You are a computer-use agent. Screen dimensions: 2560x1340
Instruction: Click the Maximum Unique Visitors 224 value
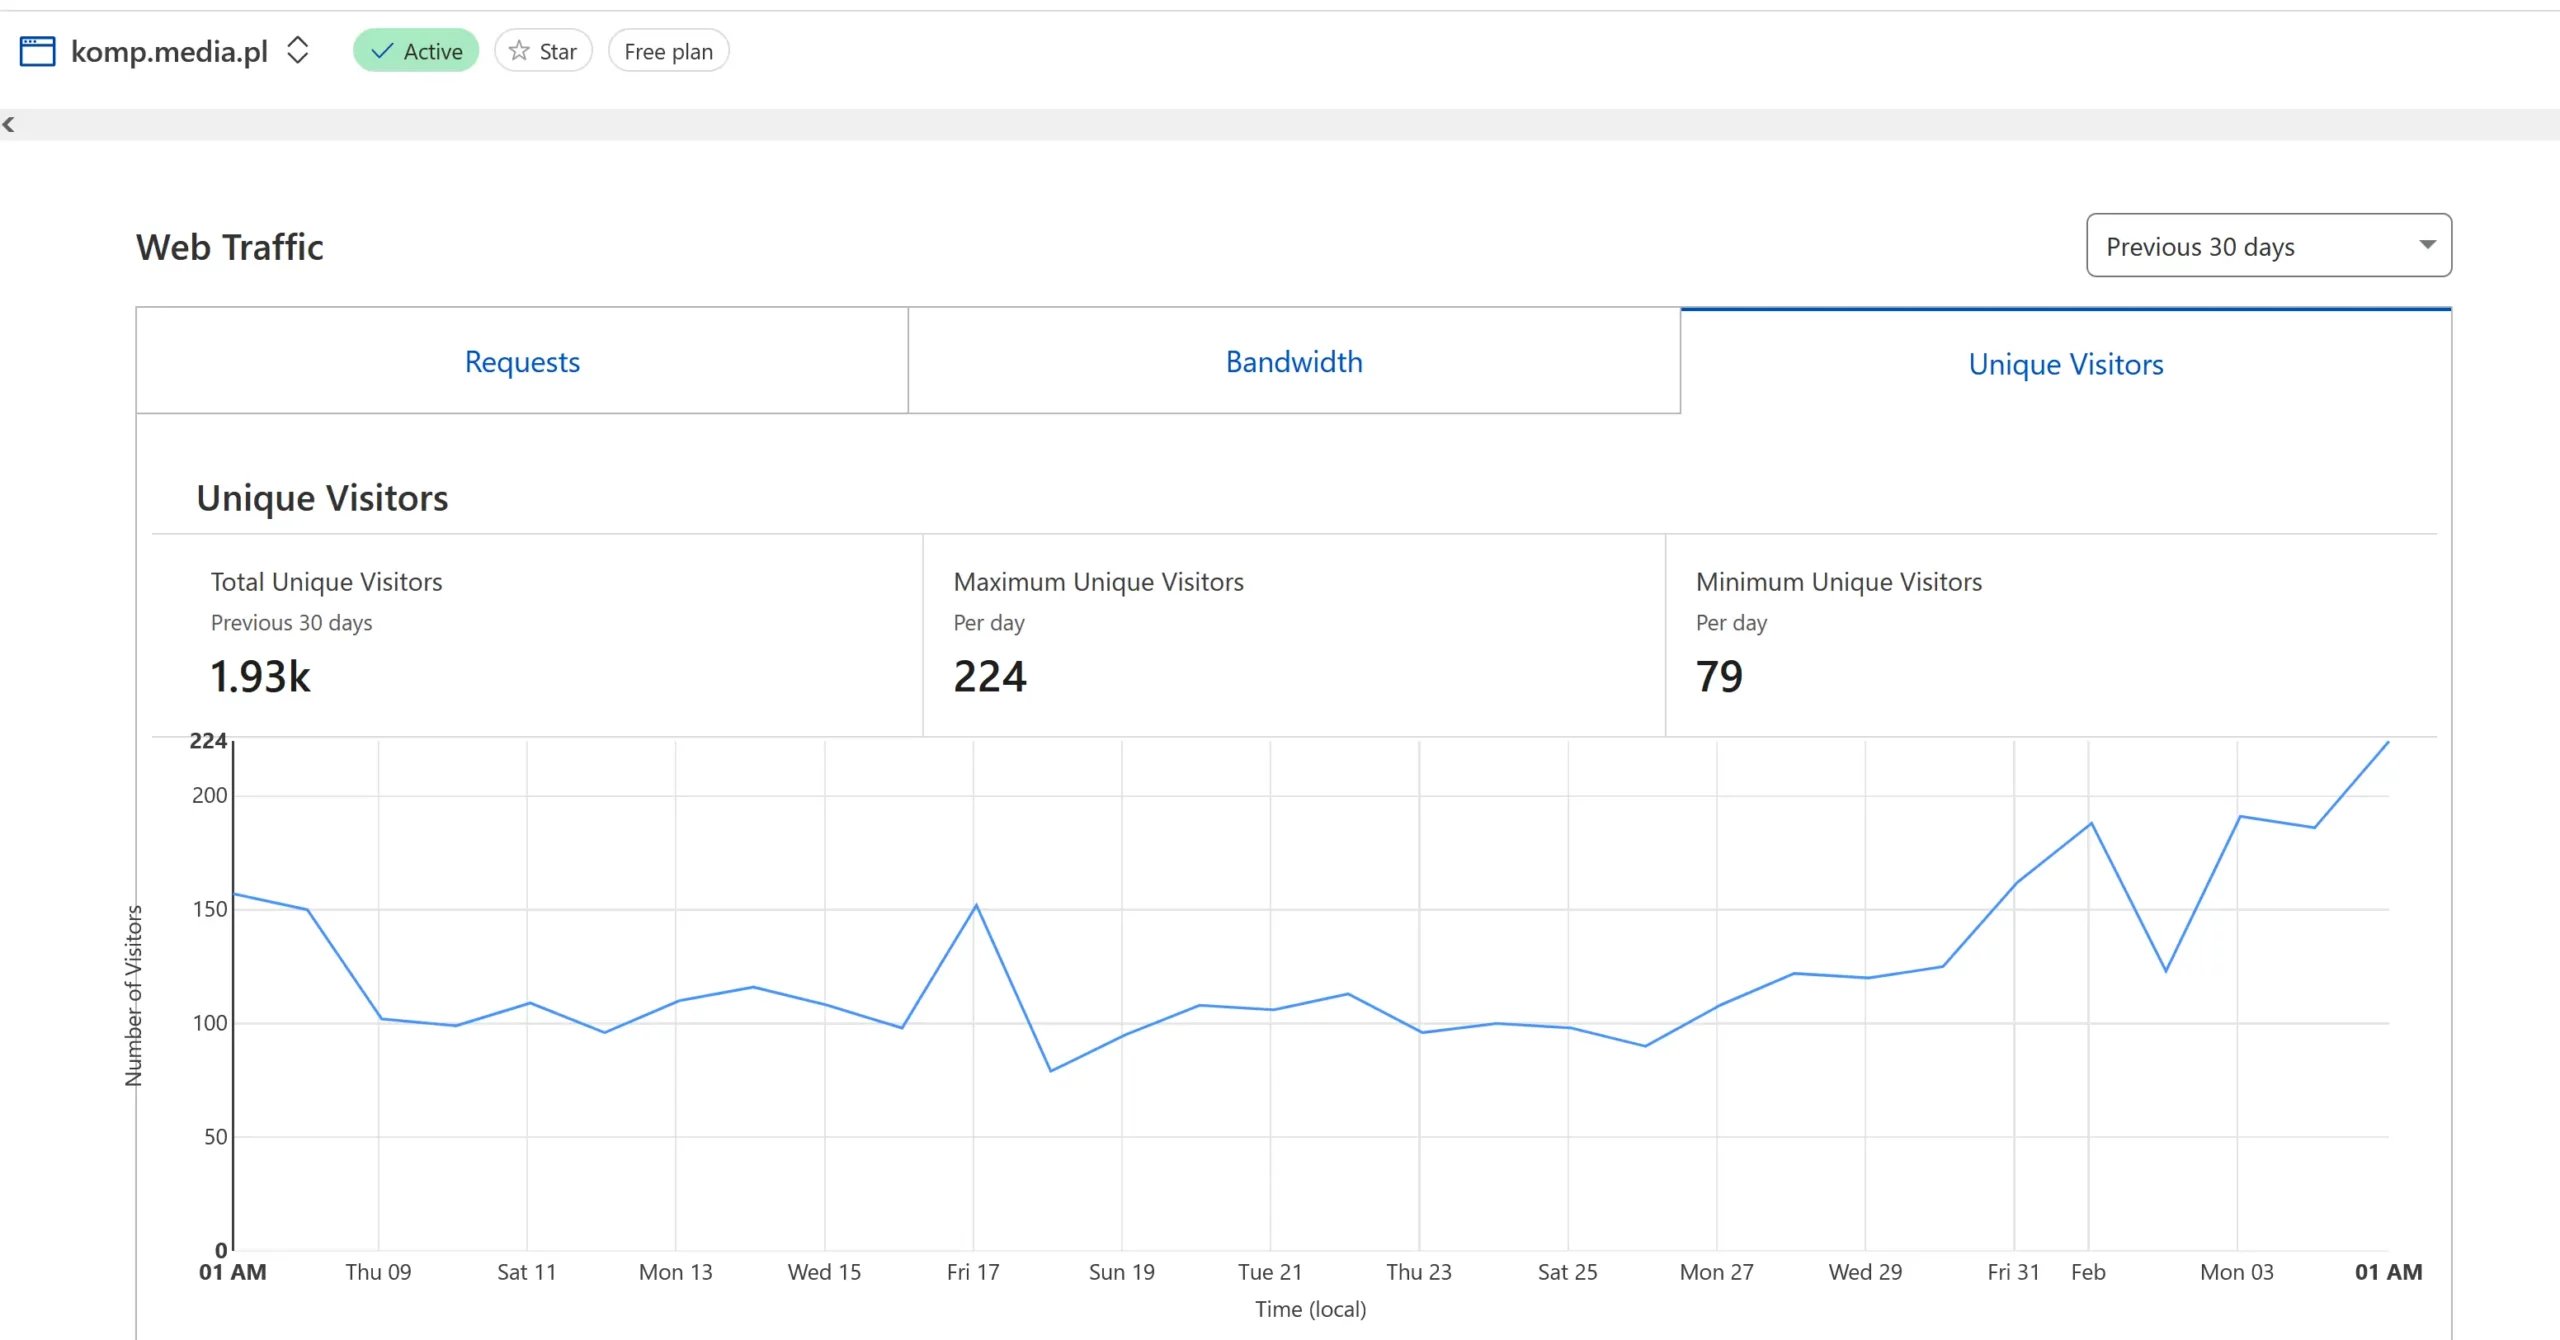[989, 677]
